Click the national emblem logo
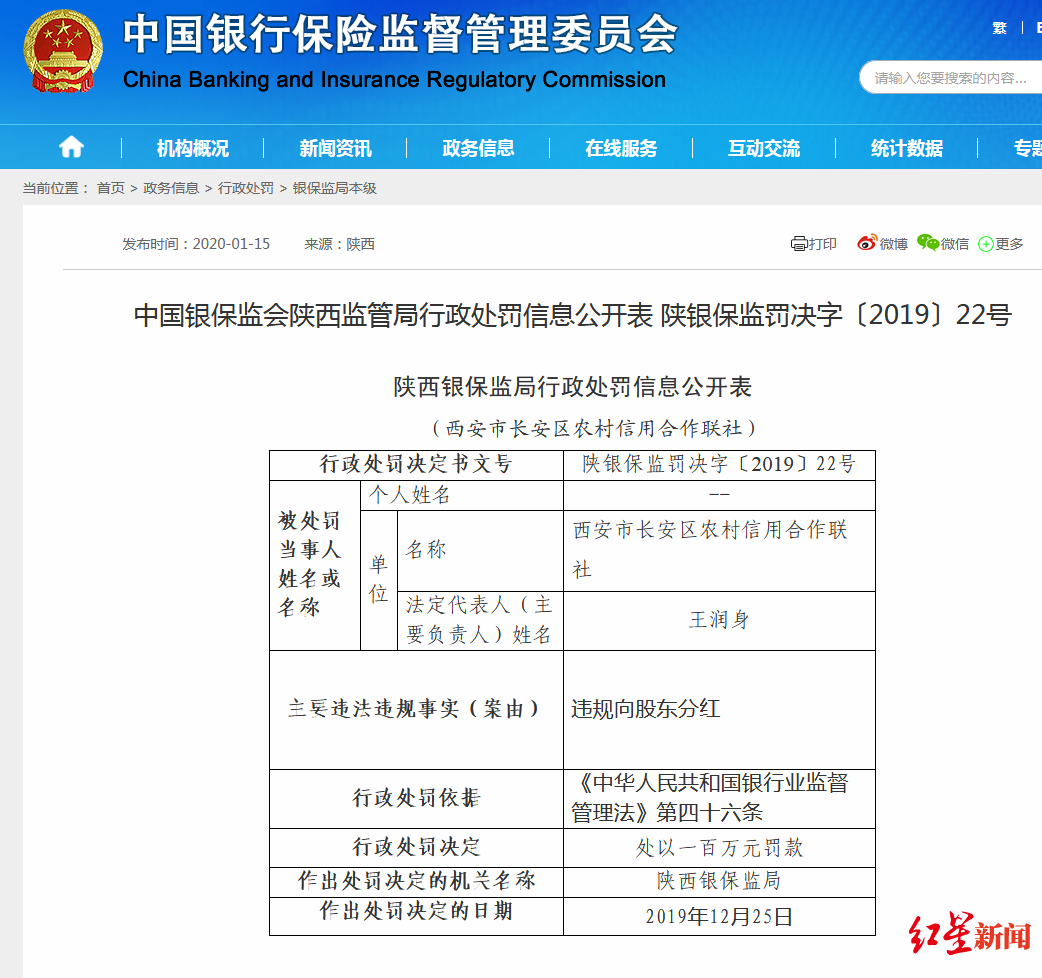 (x=63, y=50)
